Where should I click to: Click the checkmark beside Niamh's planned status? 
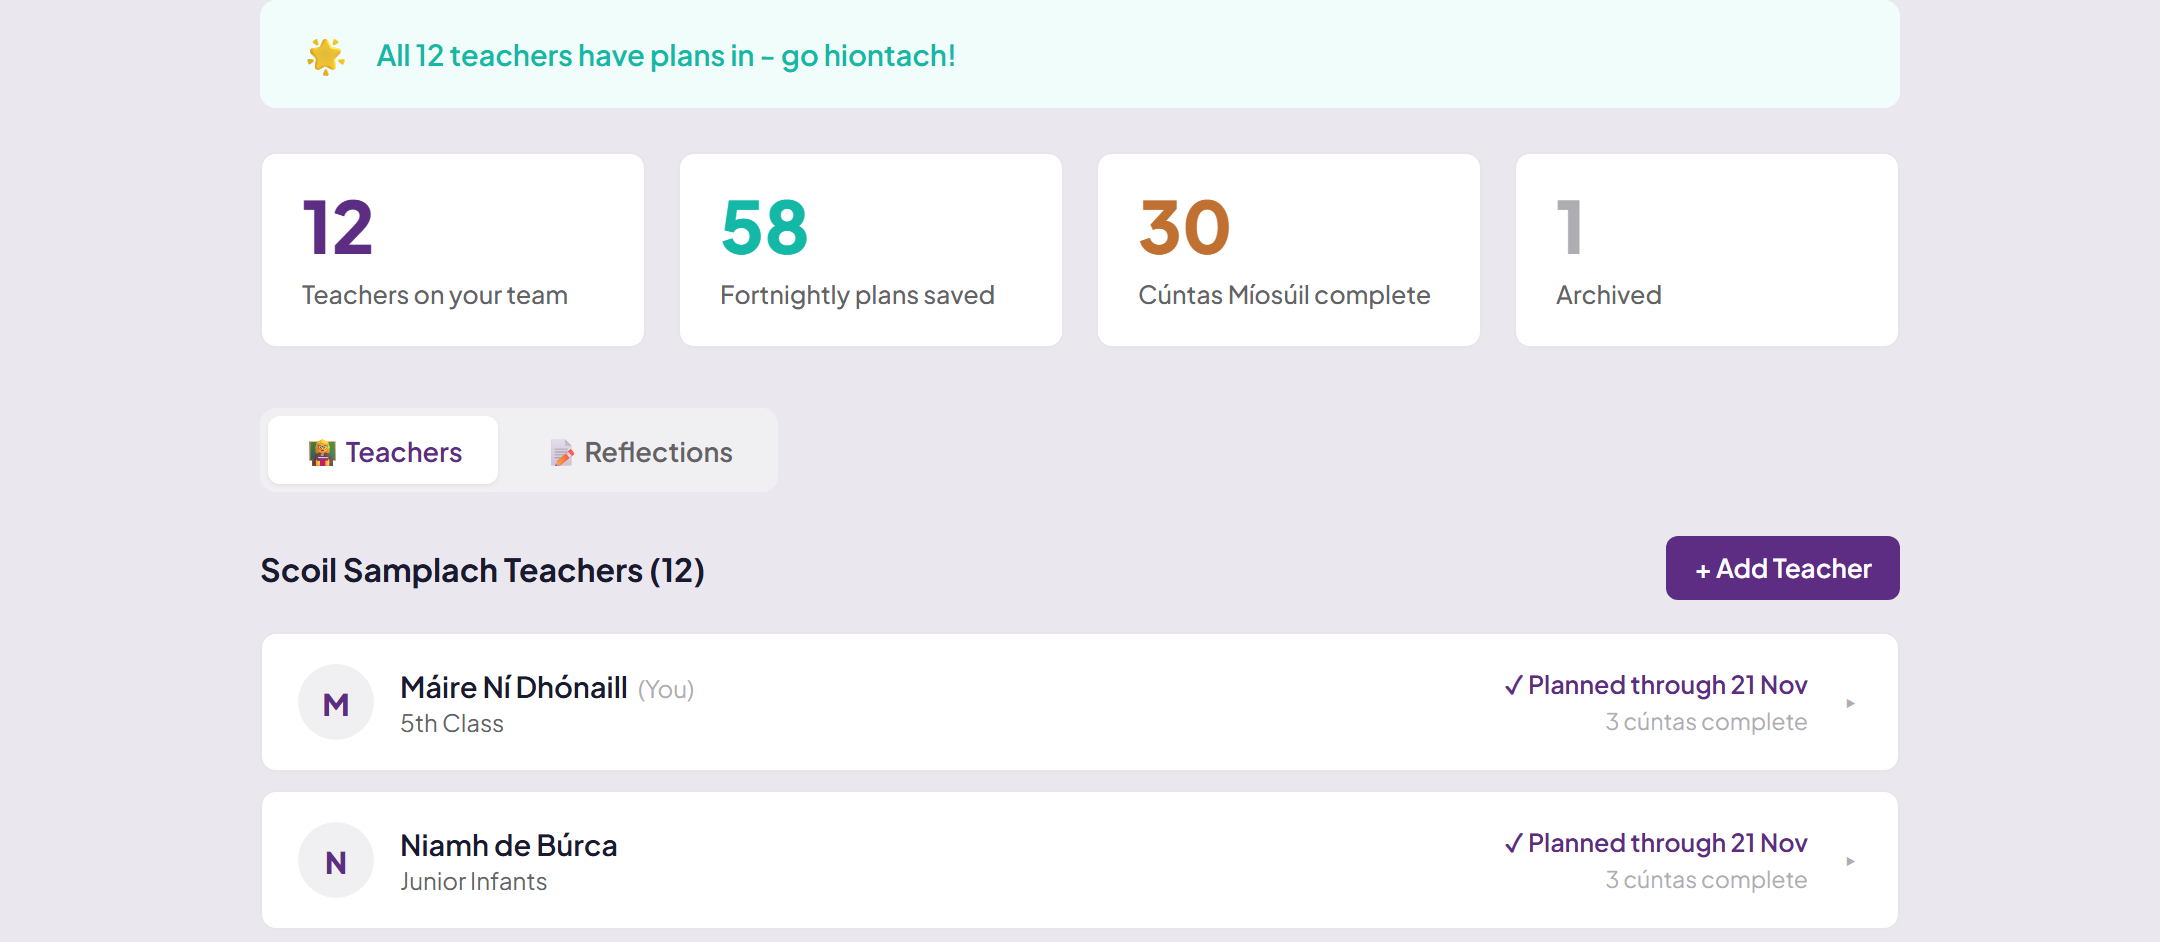[1513, 843]
